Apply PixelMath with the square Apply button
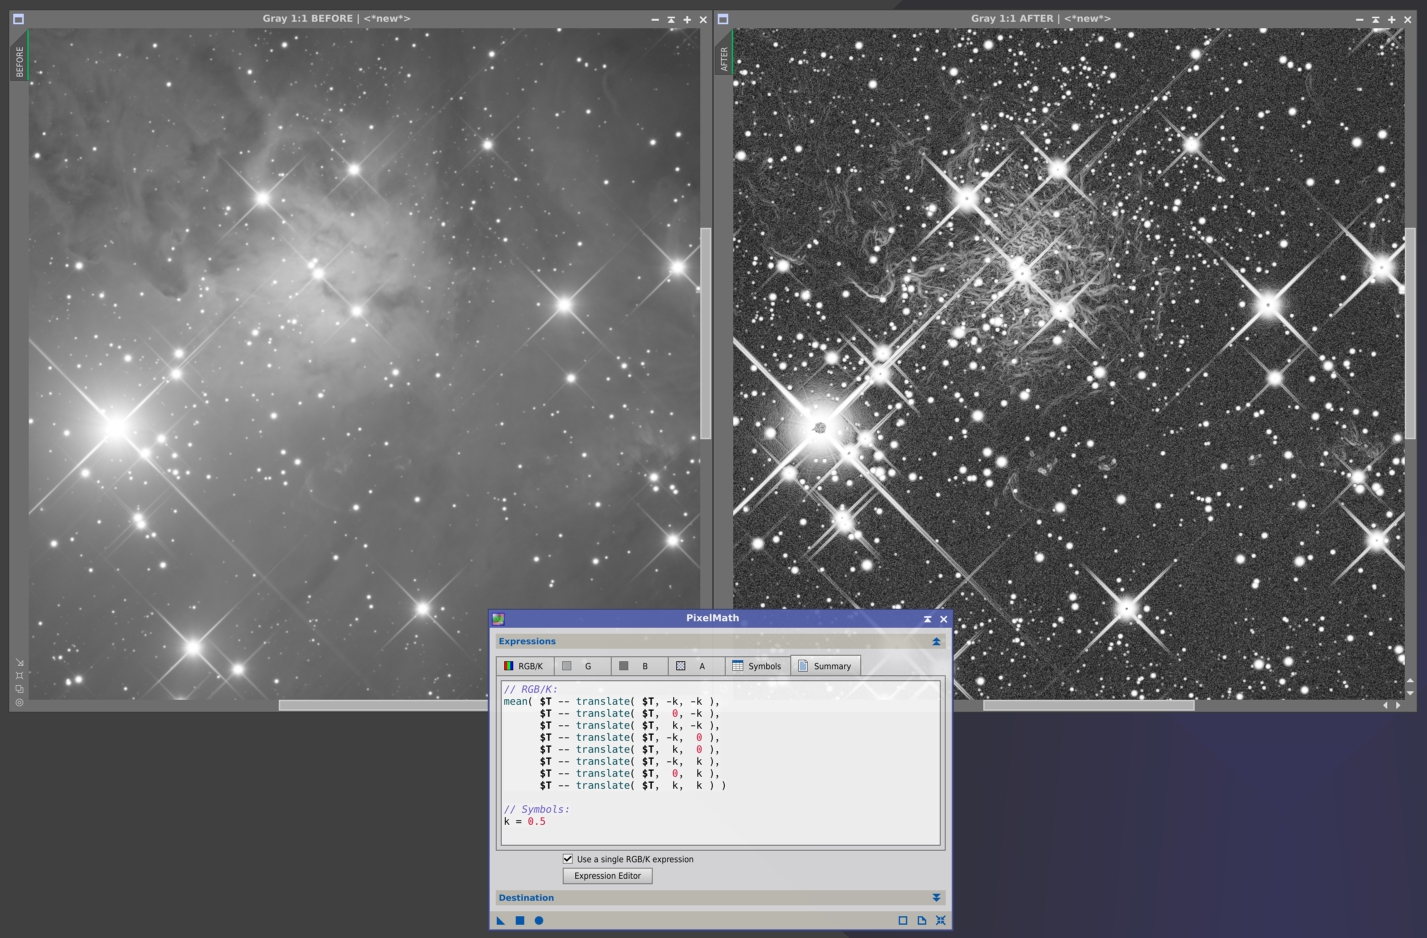This screenshot has height=938, width=1427. tap(520, 920)
